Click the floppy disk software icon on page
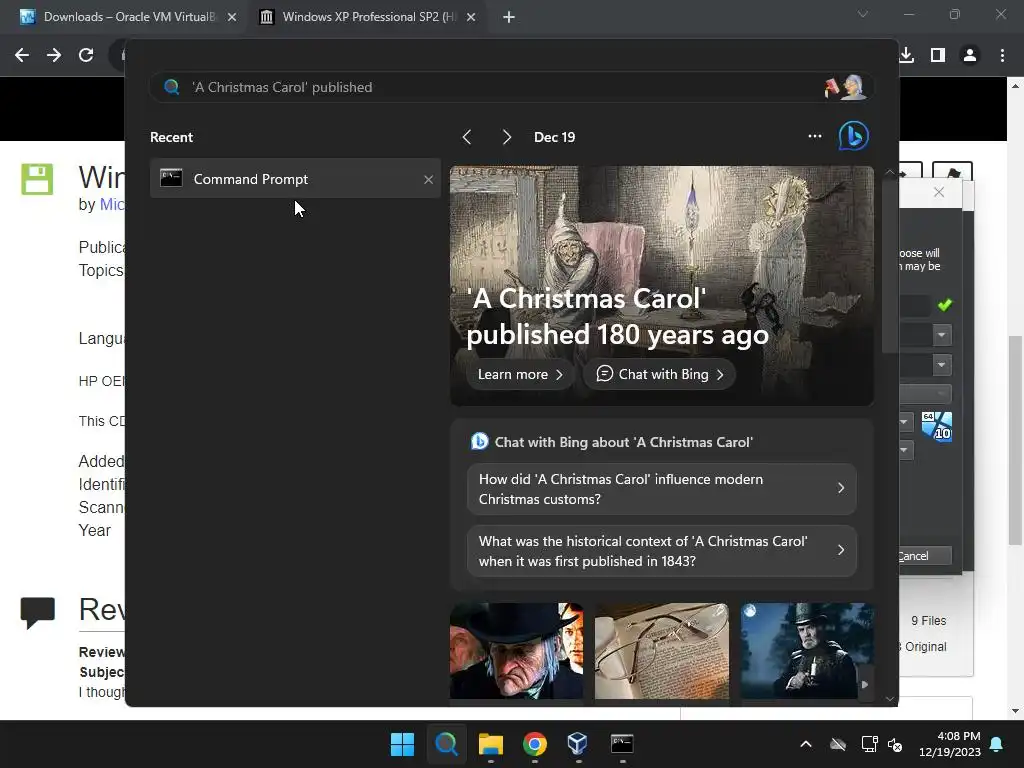The height and width of the screenshot is (768, 1024). [37, 179]
